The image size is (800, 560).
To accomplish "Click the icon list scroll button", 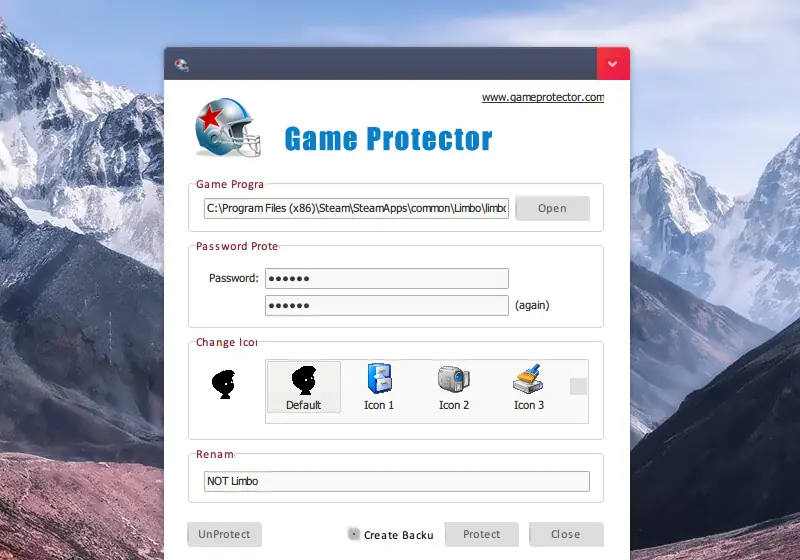I will click(x=578, y=387).
